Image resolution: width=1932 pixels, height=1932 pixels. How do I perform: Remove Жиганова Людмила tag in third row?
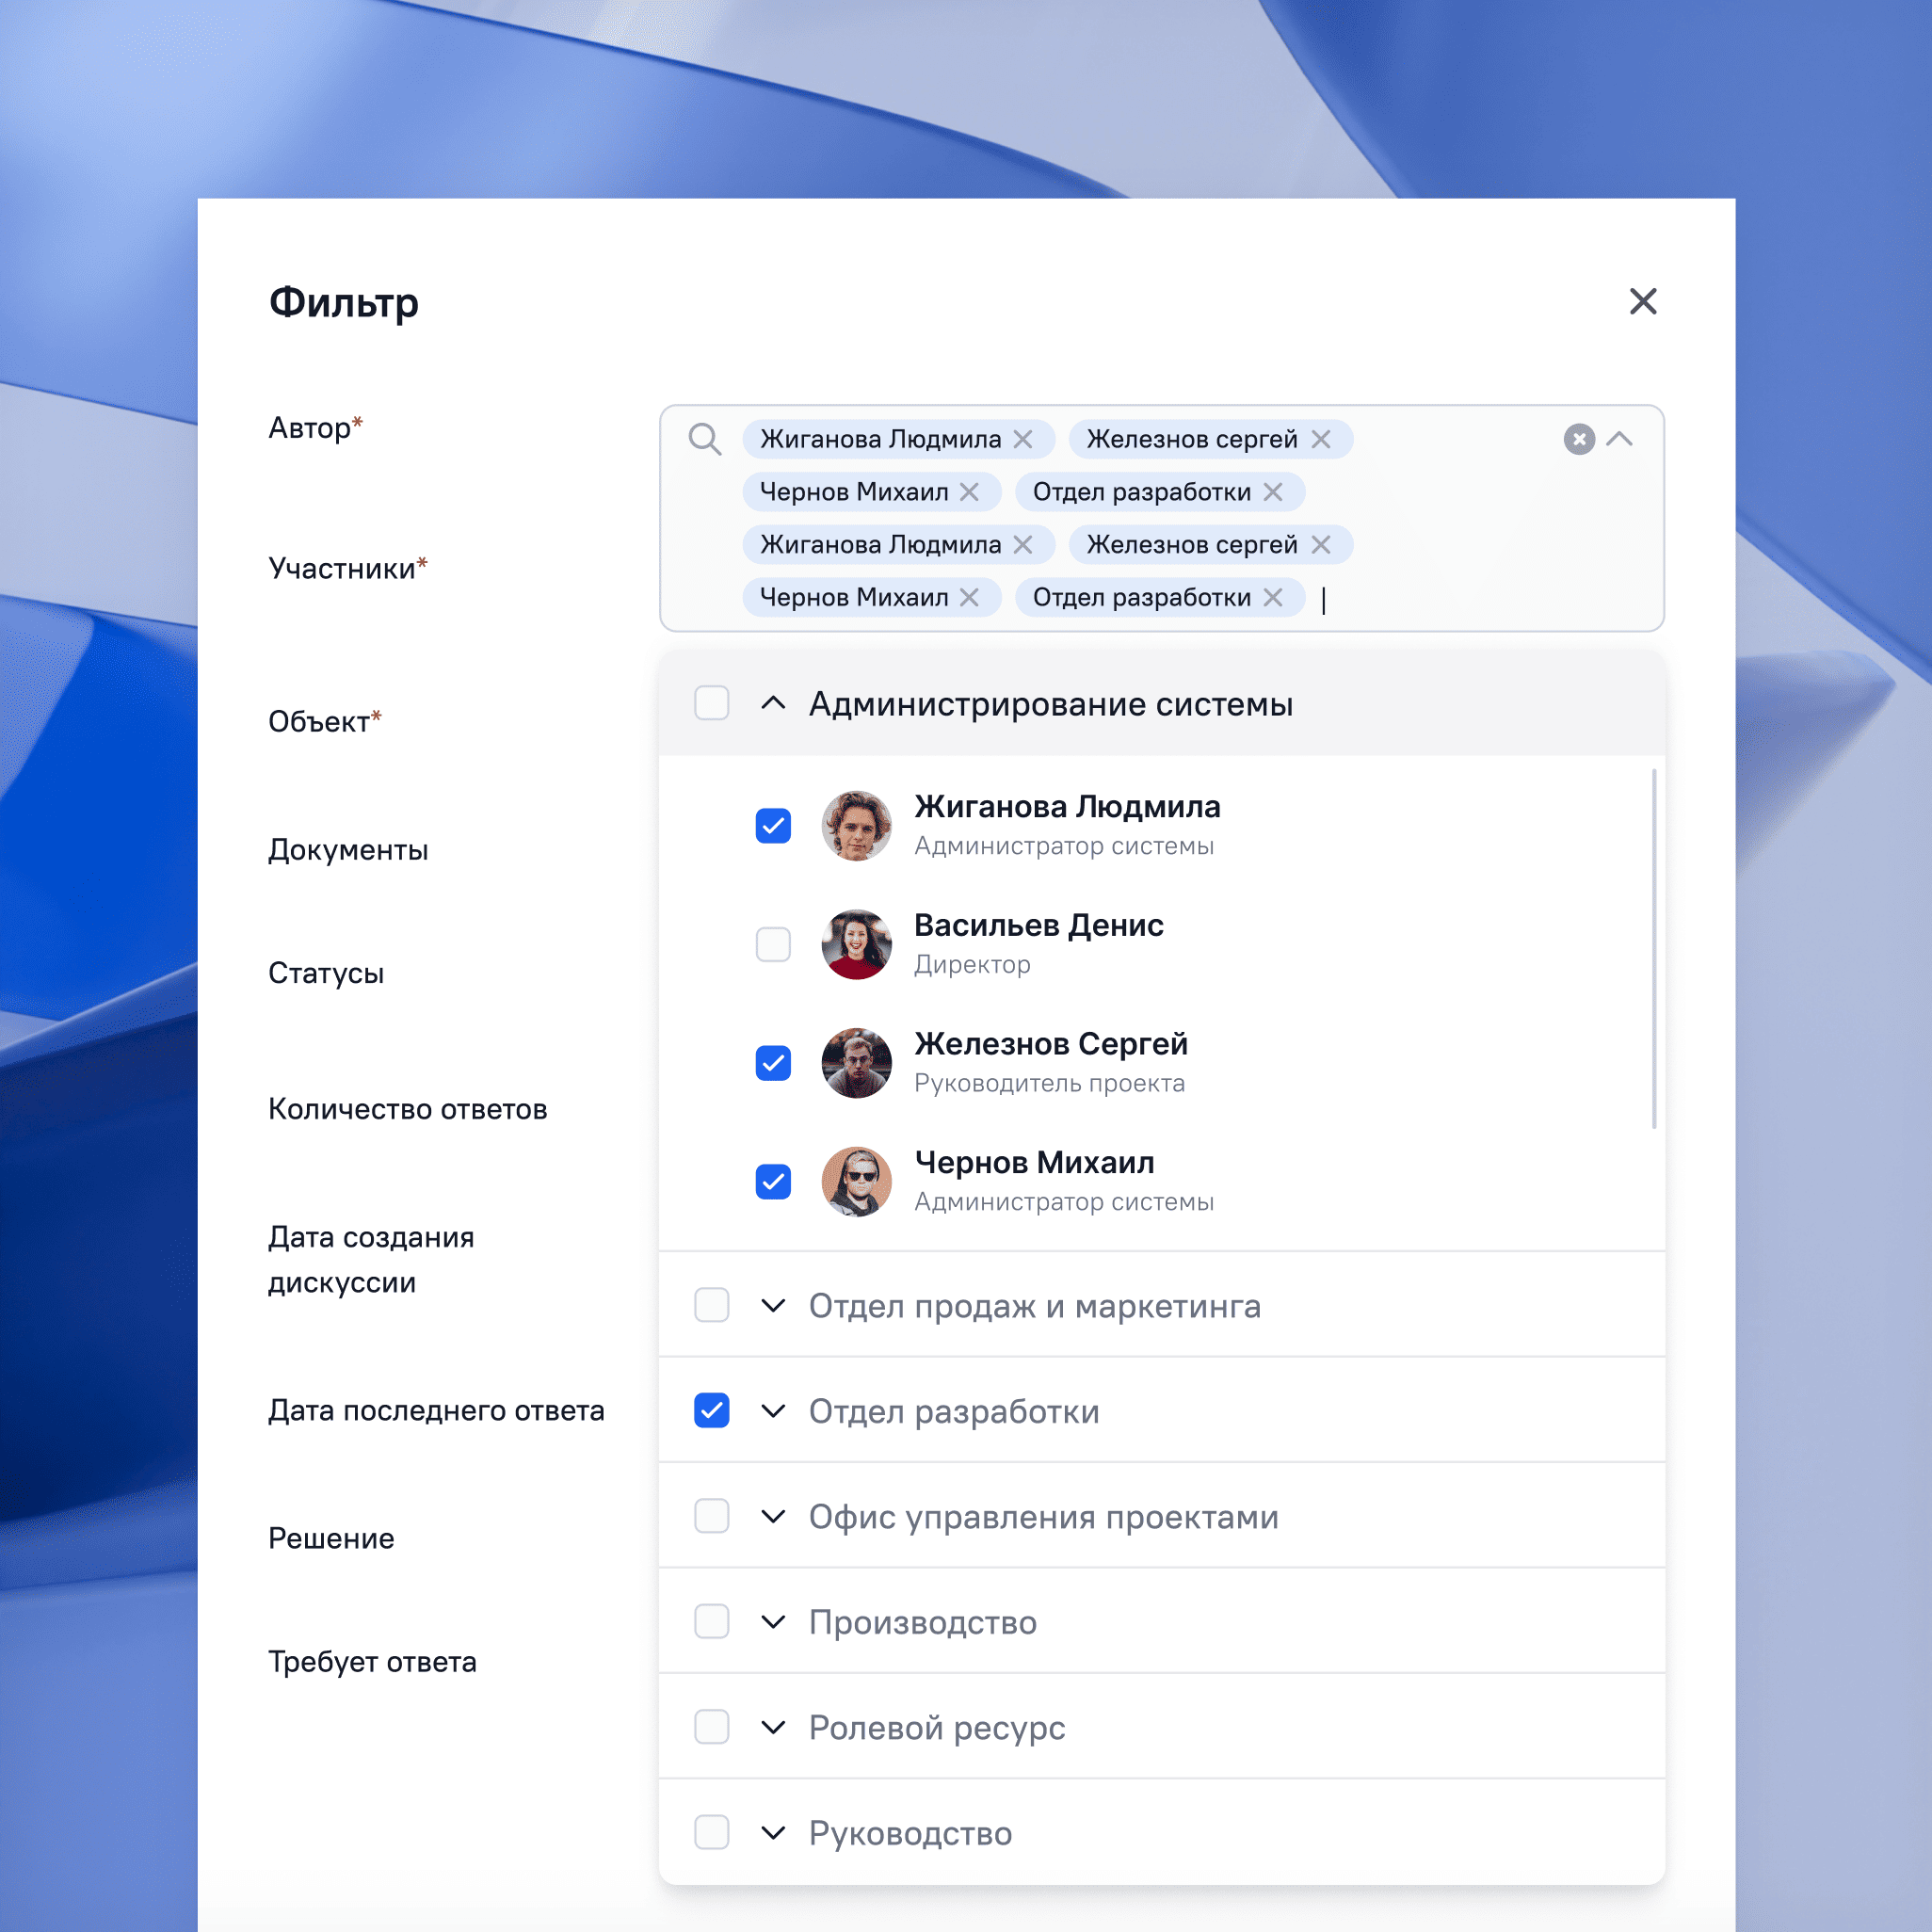(1022, 544)
